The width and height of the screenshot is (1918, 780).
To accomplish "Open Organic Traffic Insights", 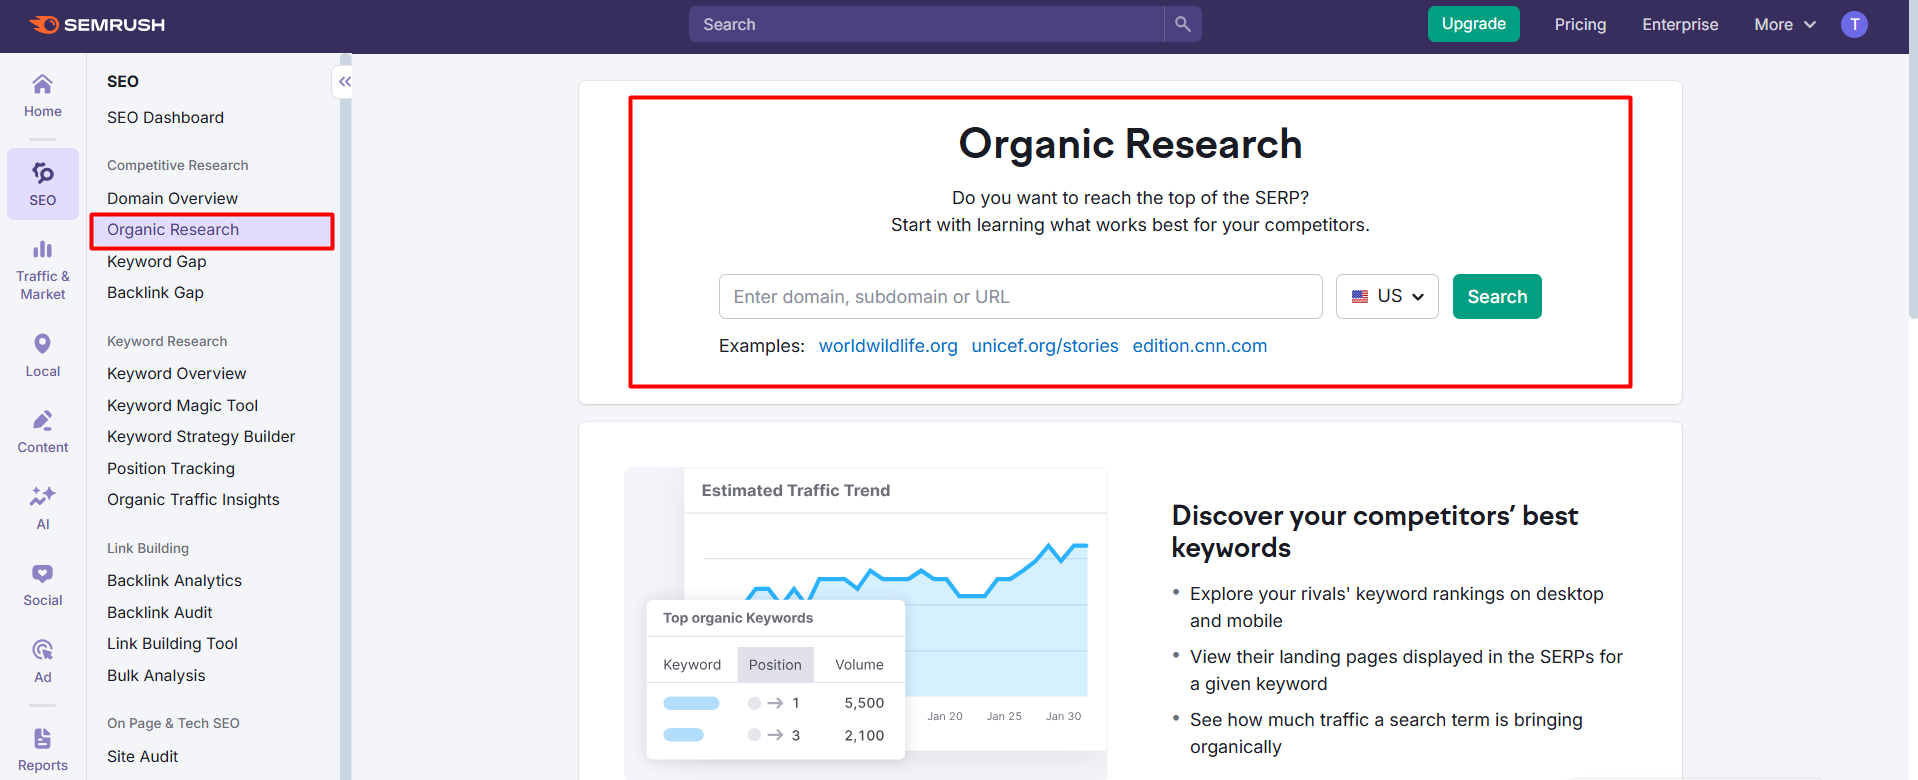I will point(193,500).
